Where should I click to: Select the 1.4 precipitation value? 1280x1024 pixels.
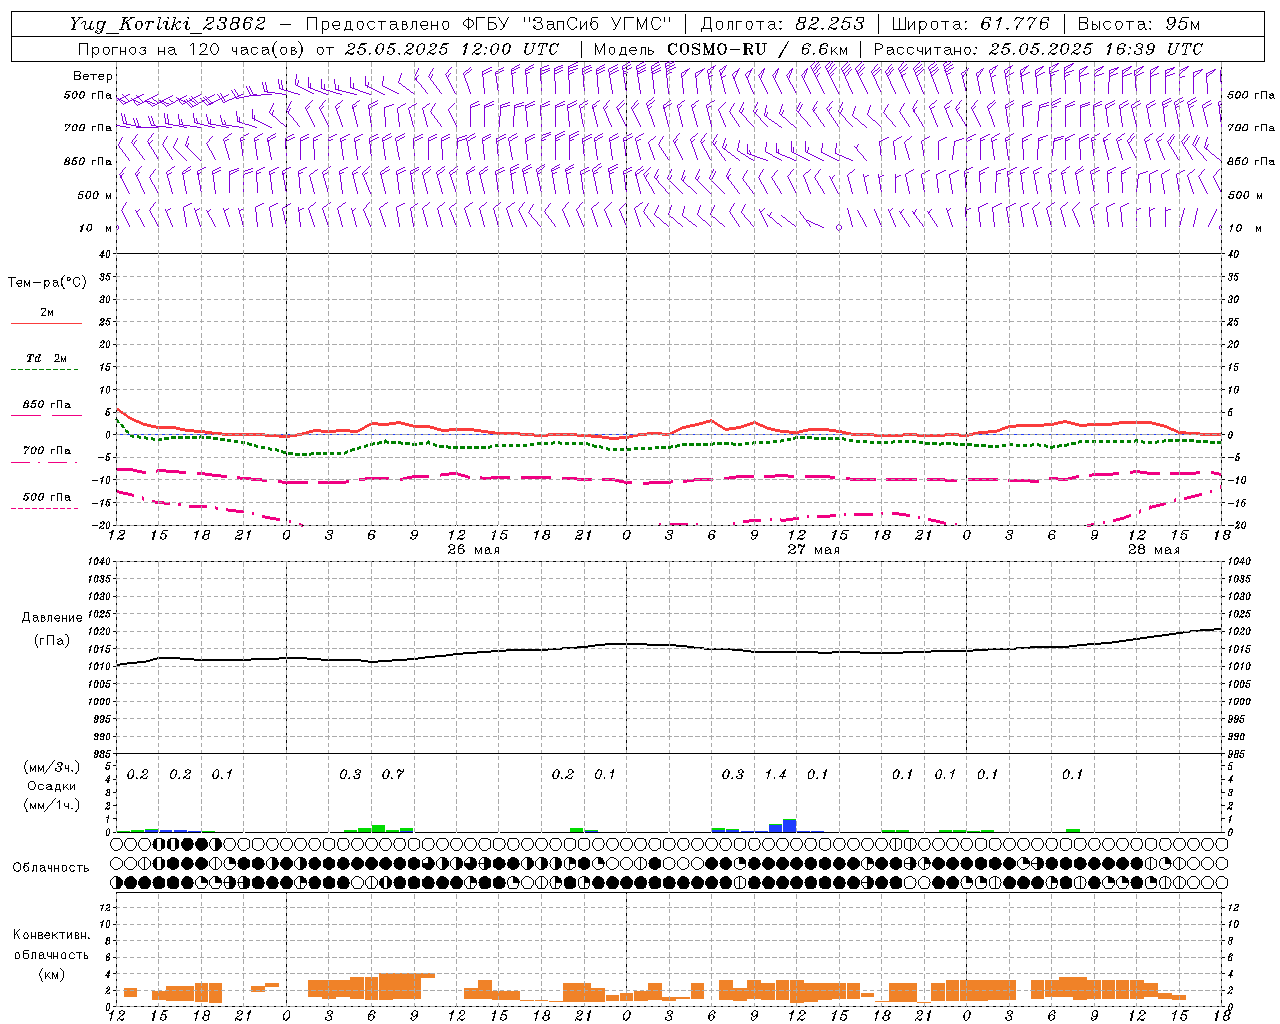pyautogui.click(x=776, y=774)
